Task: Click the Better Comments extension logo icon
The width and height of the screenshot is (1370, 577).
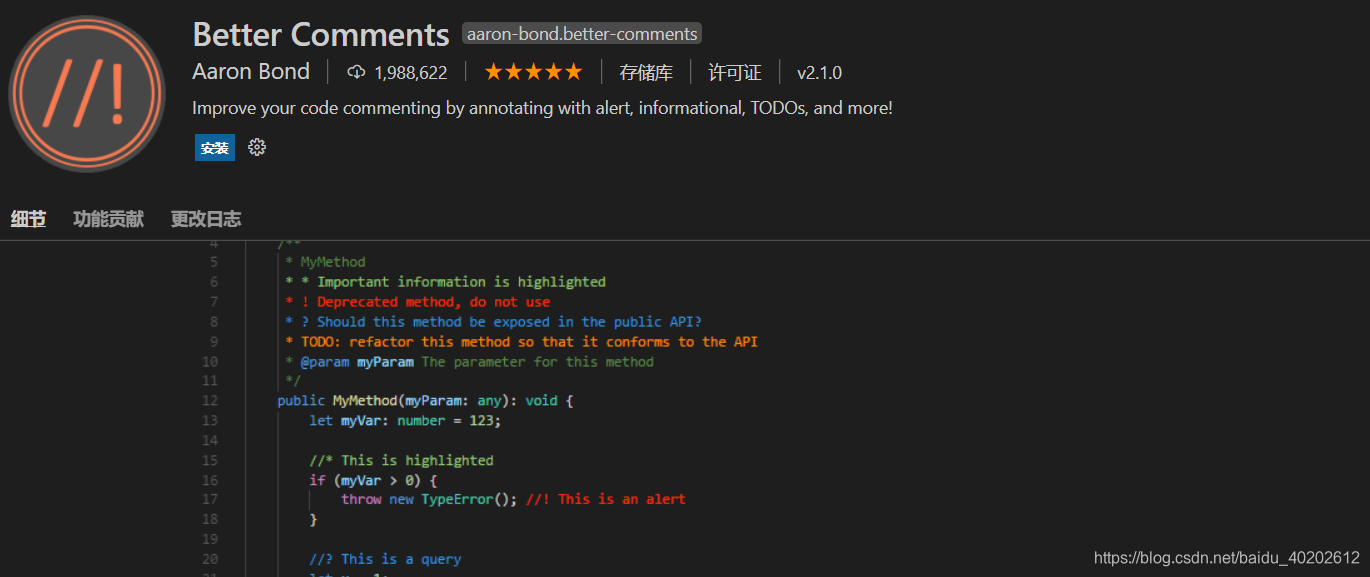Action: [x=87, y=94]
